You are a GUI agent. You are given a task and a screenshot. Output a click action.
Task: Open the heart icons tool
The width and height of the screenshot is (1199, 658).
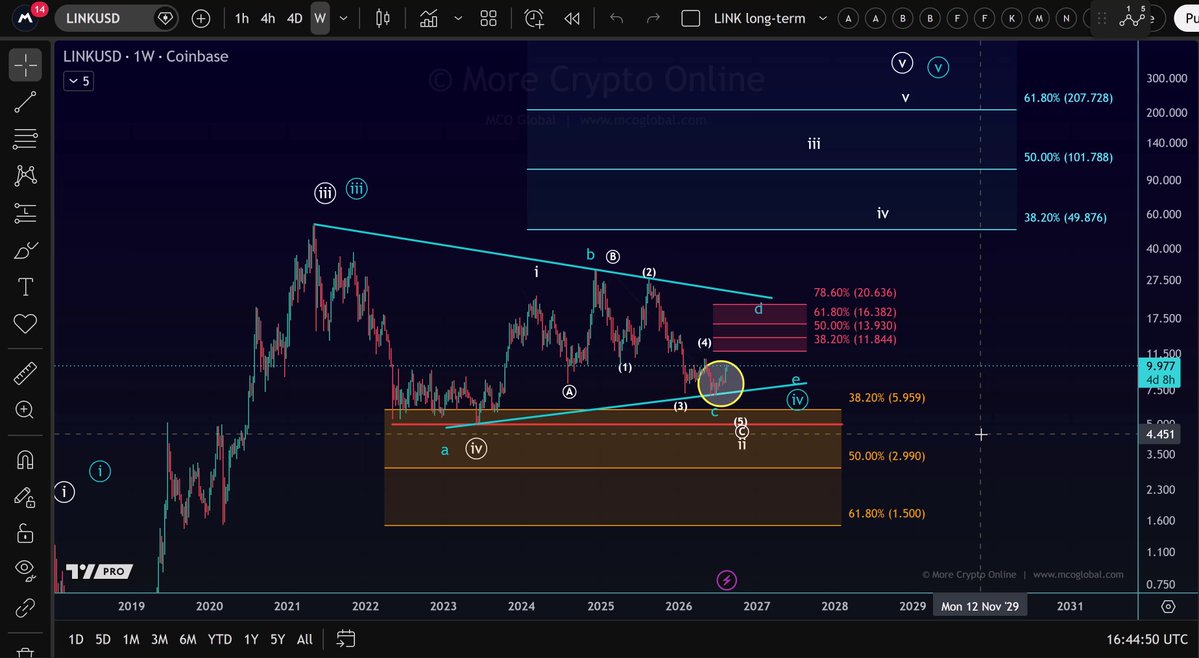tap(25, 324)
